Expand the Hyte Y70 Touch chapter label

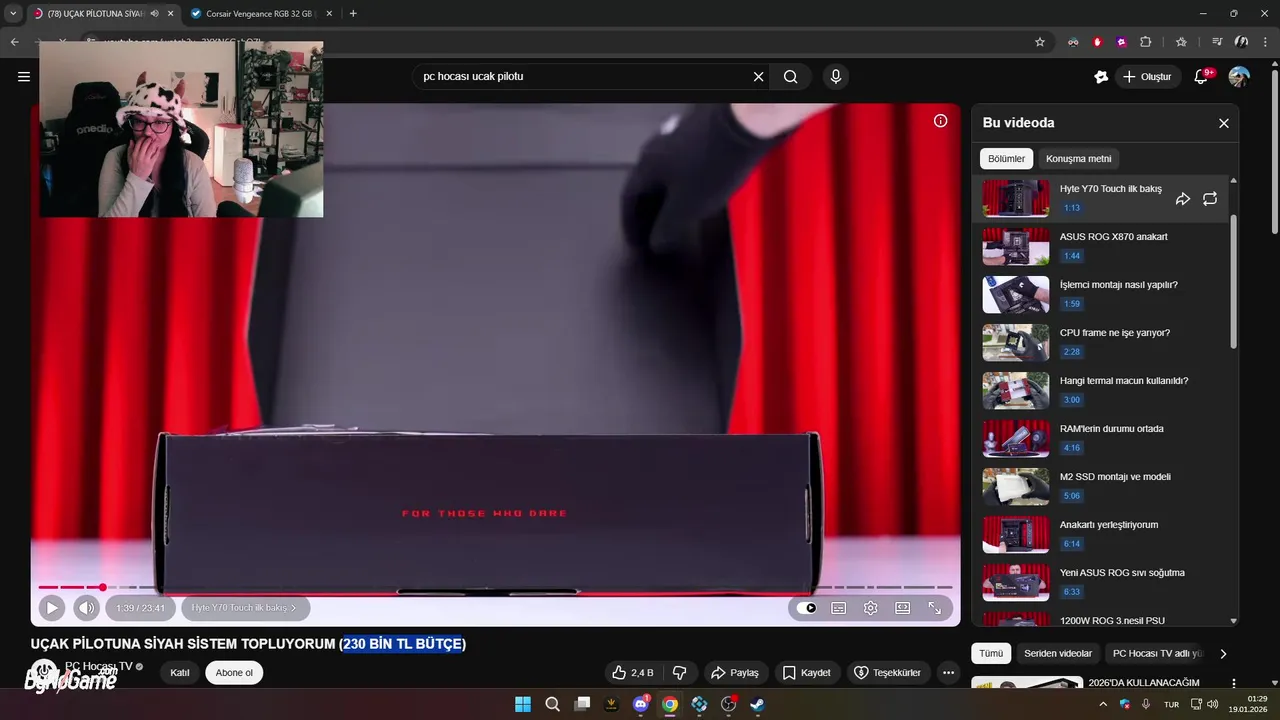(245, 608)
